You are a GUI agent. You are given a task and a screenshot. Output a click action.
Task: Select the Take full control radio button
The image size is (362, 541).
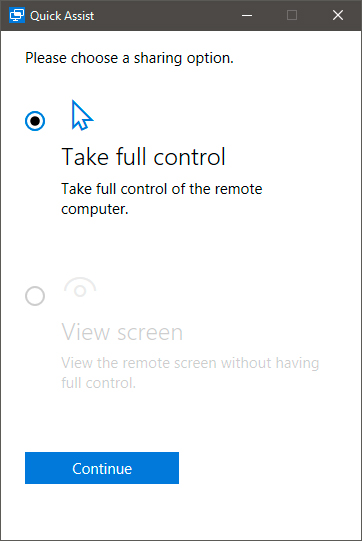point(35,121)
